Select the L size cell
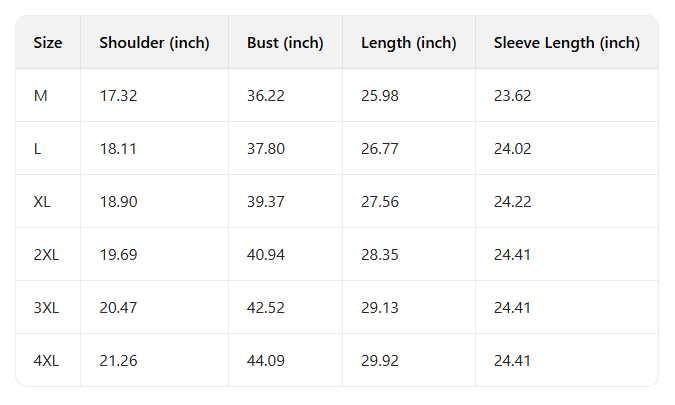The height and width of the screenshot is (405, 675). point(38,149)
